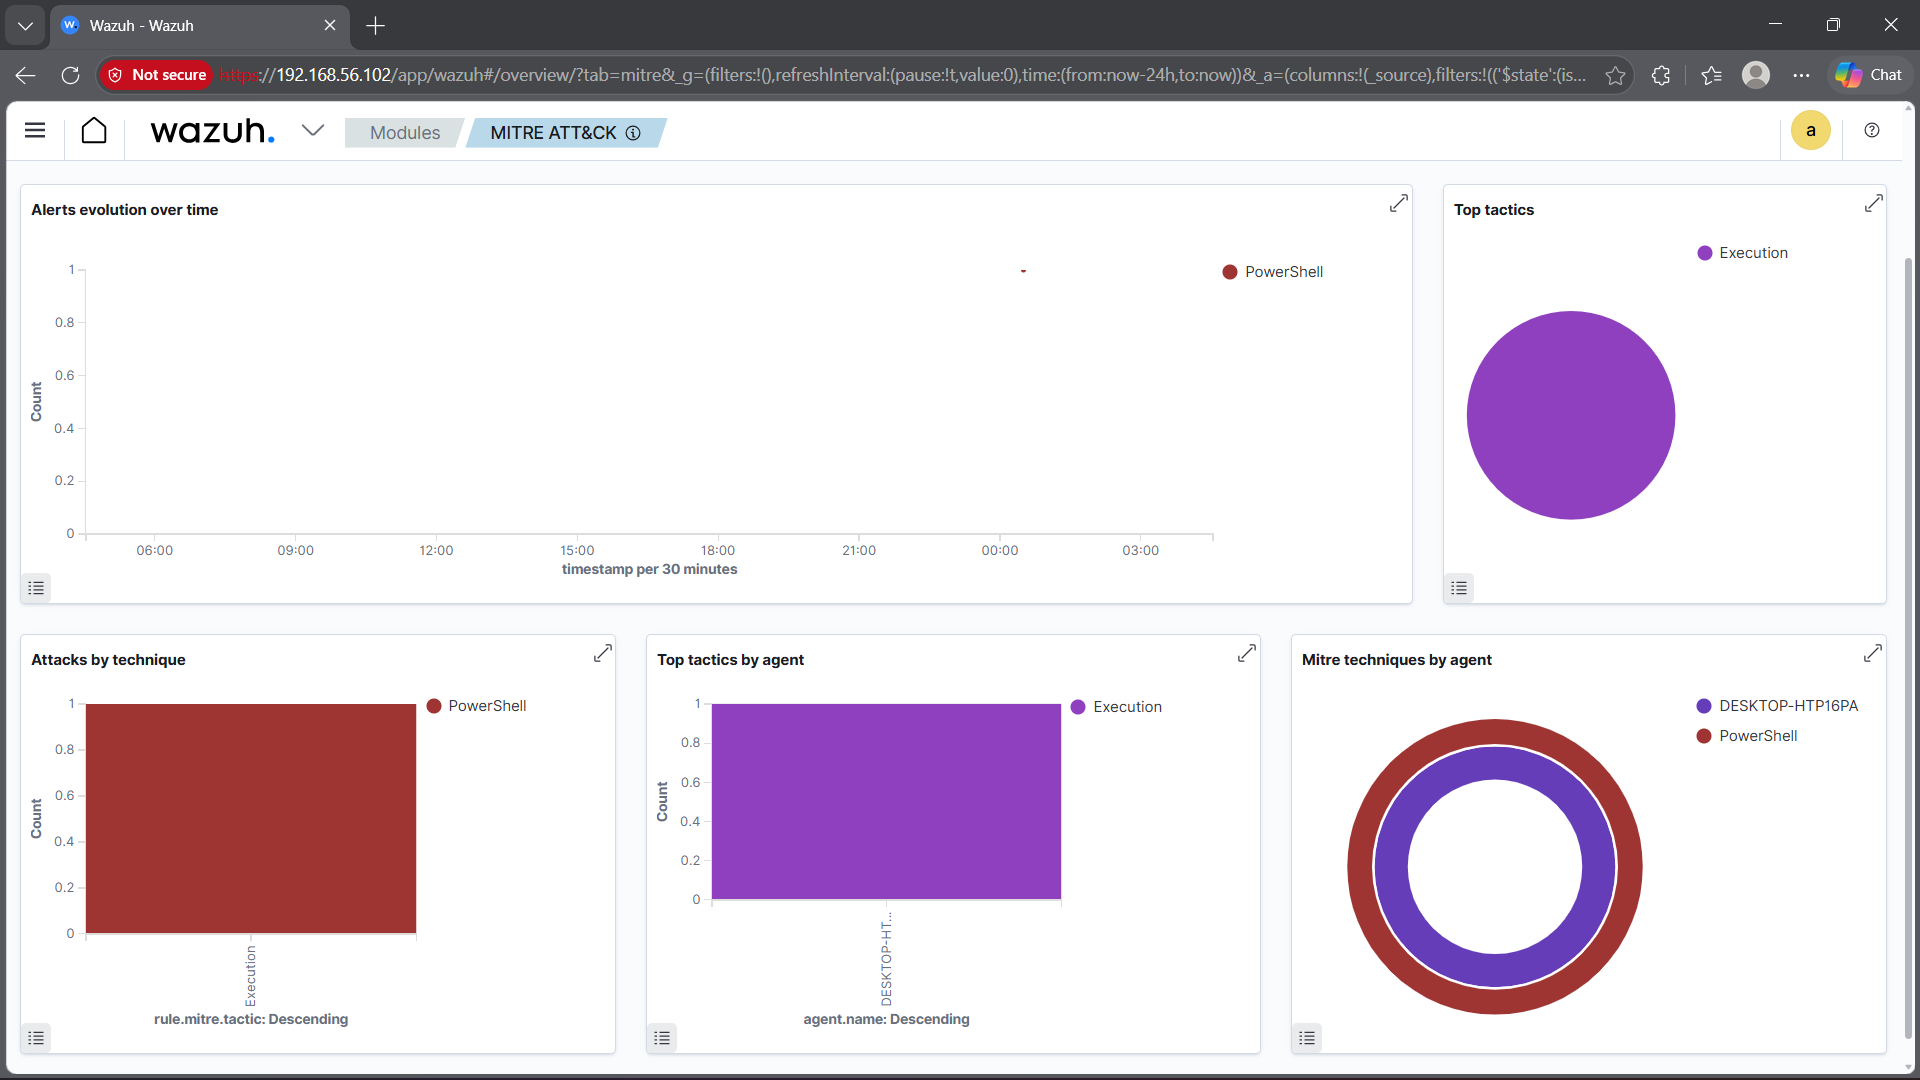The image size is (1920, 1080).
Task: Open the Copilot Chat button
Action: coord(1869,75)
